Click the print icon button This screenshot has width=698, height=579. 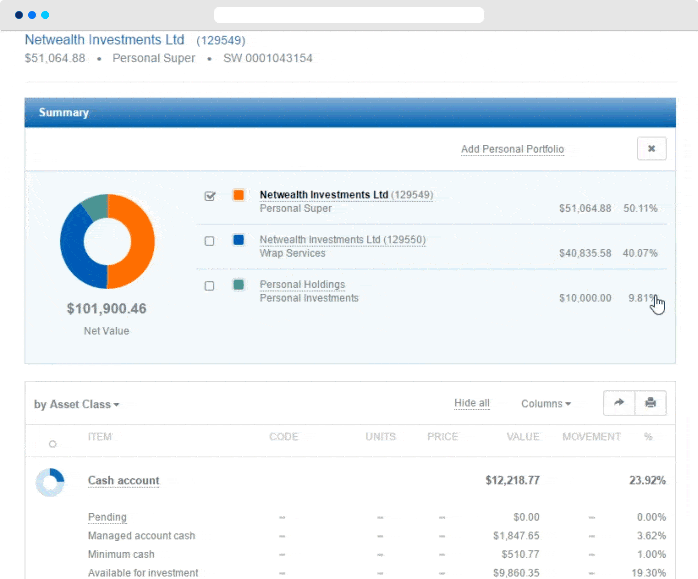(651, 403)
